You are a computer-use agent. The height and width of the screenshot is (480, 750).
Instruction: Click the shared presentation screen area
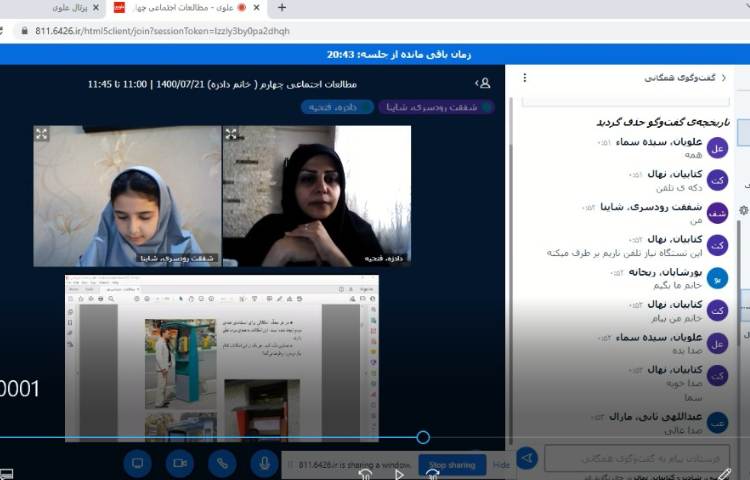(222, 358)
